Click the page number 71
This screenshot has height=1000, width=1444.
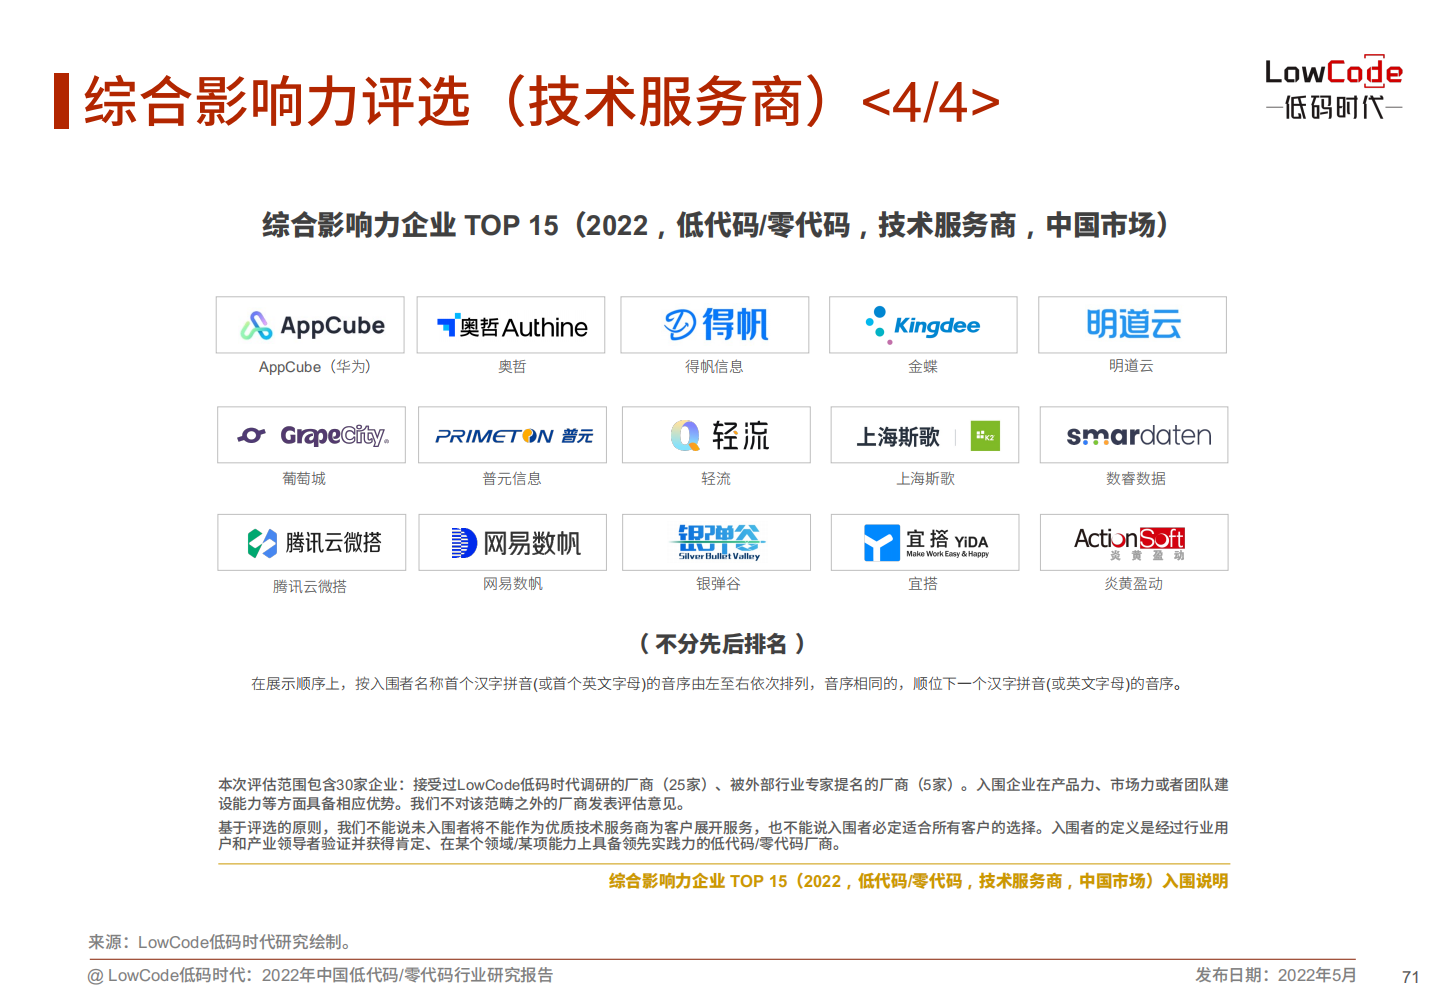tap(1411, 977)
